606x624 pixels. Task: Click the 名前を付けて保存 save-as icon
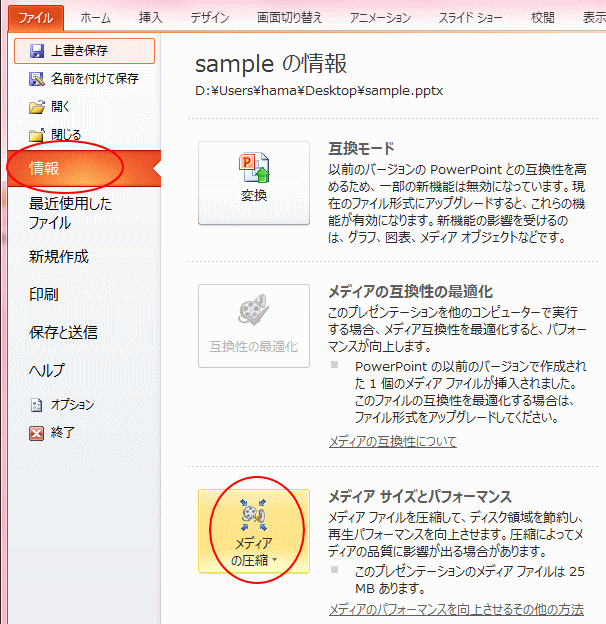click(37, 79)
